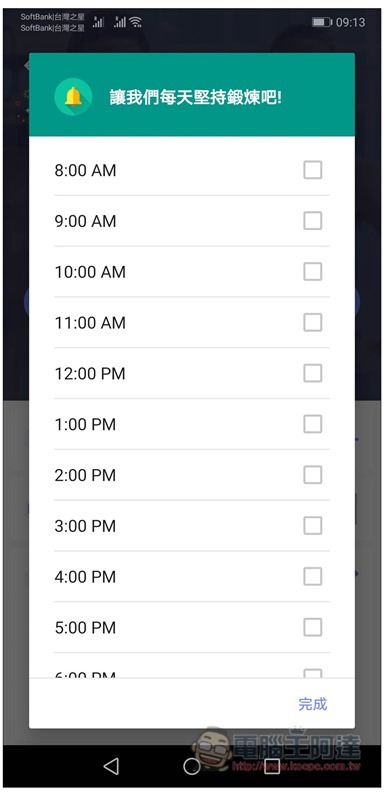The image size is (384, 796).
Task: Choose the 4:00 PM time row label
Action: pyautogui.click(x=85, y=577)
